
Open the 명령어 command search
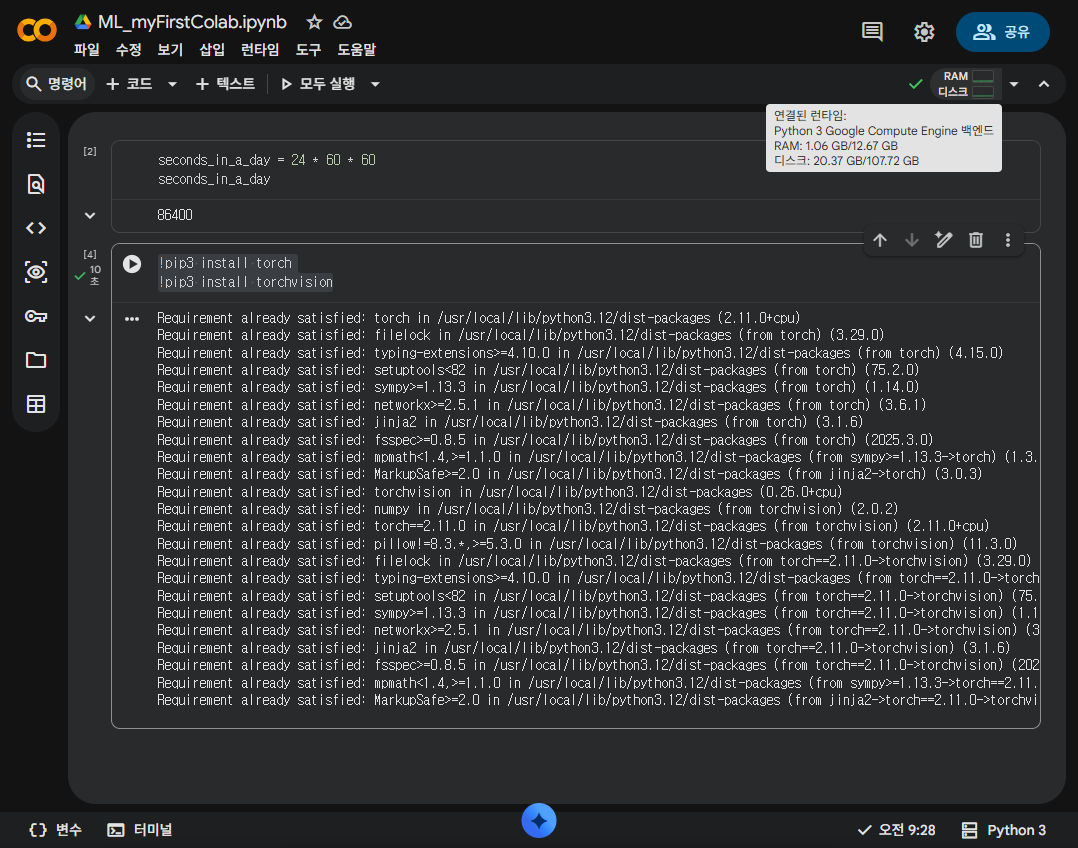[x=56, y=84]
